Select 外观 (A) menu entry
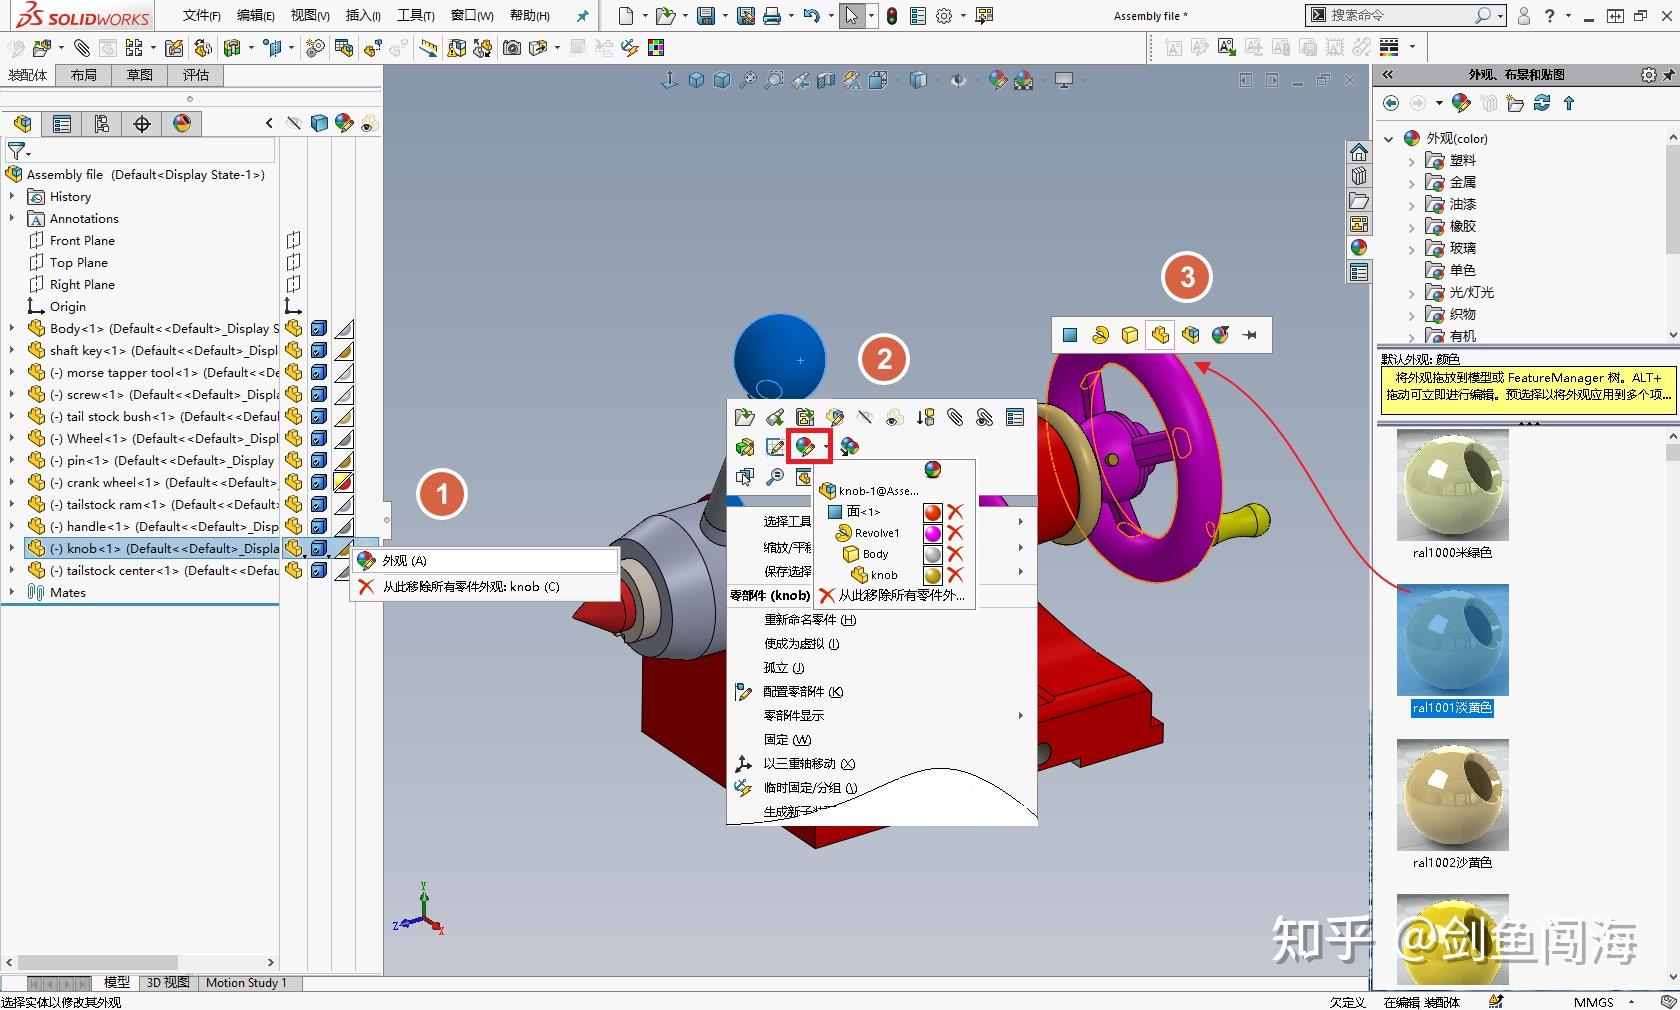This screenshot has height=1010, width=1680. (x=485, y=561)
